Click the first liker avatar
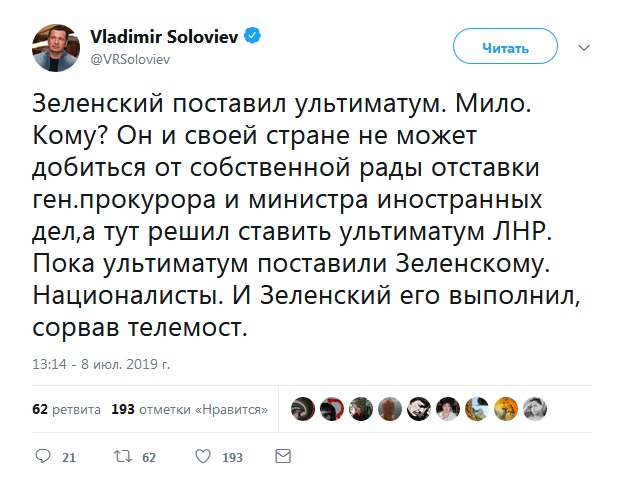The width and height of the screenshot is (630, 486). tap(303, 408)
